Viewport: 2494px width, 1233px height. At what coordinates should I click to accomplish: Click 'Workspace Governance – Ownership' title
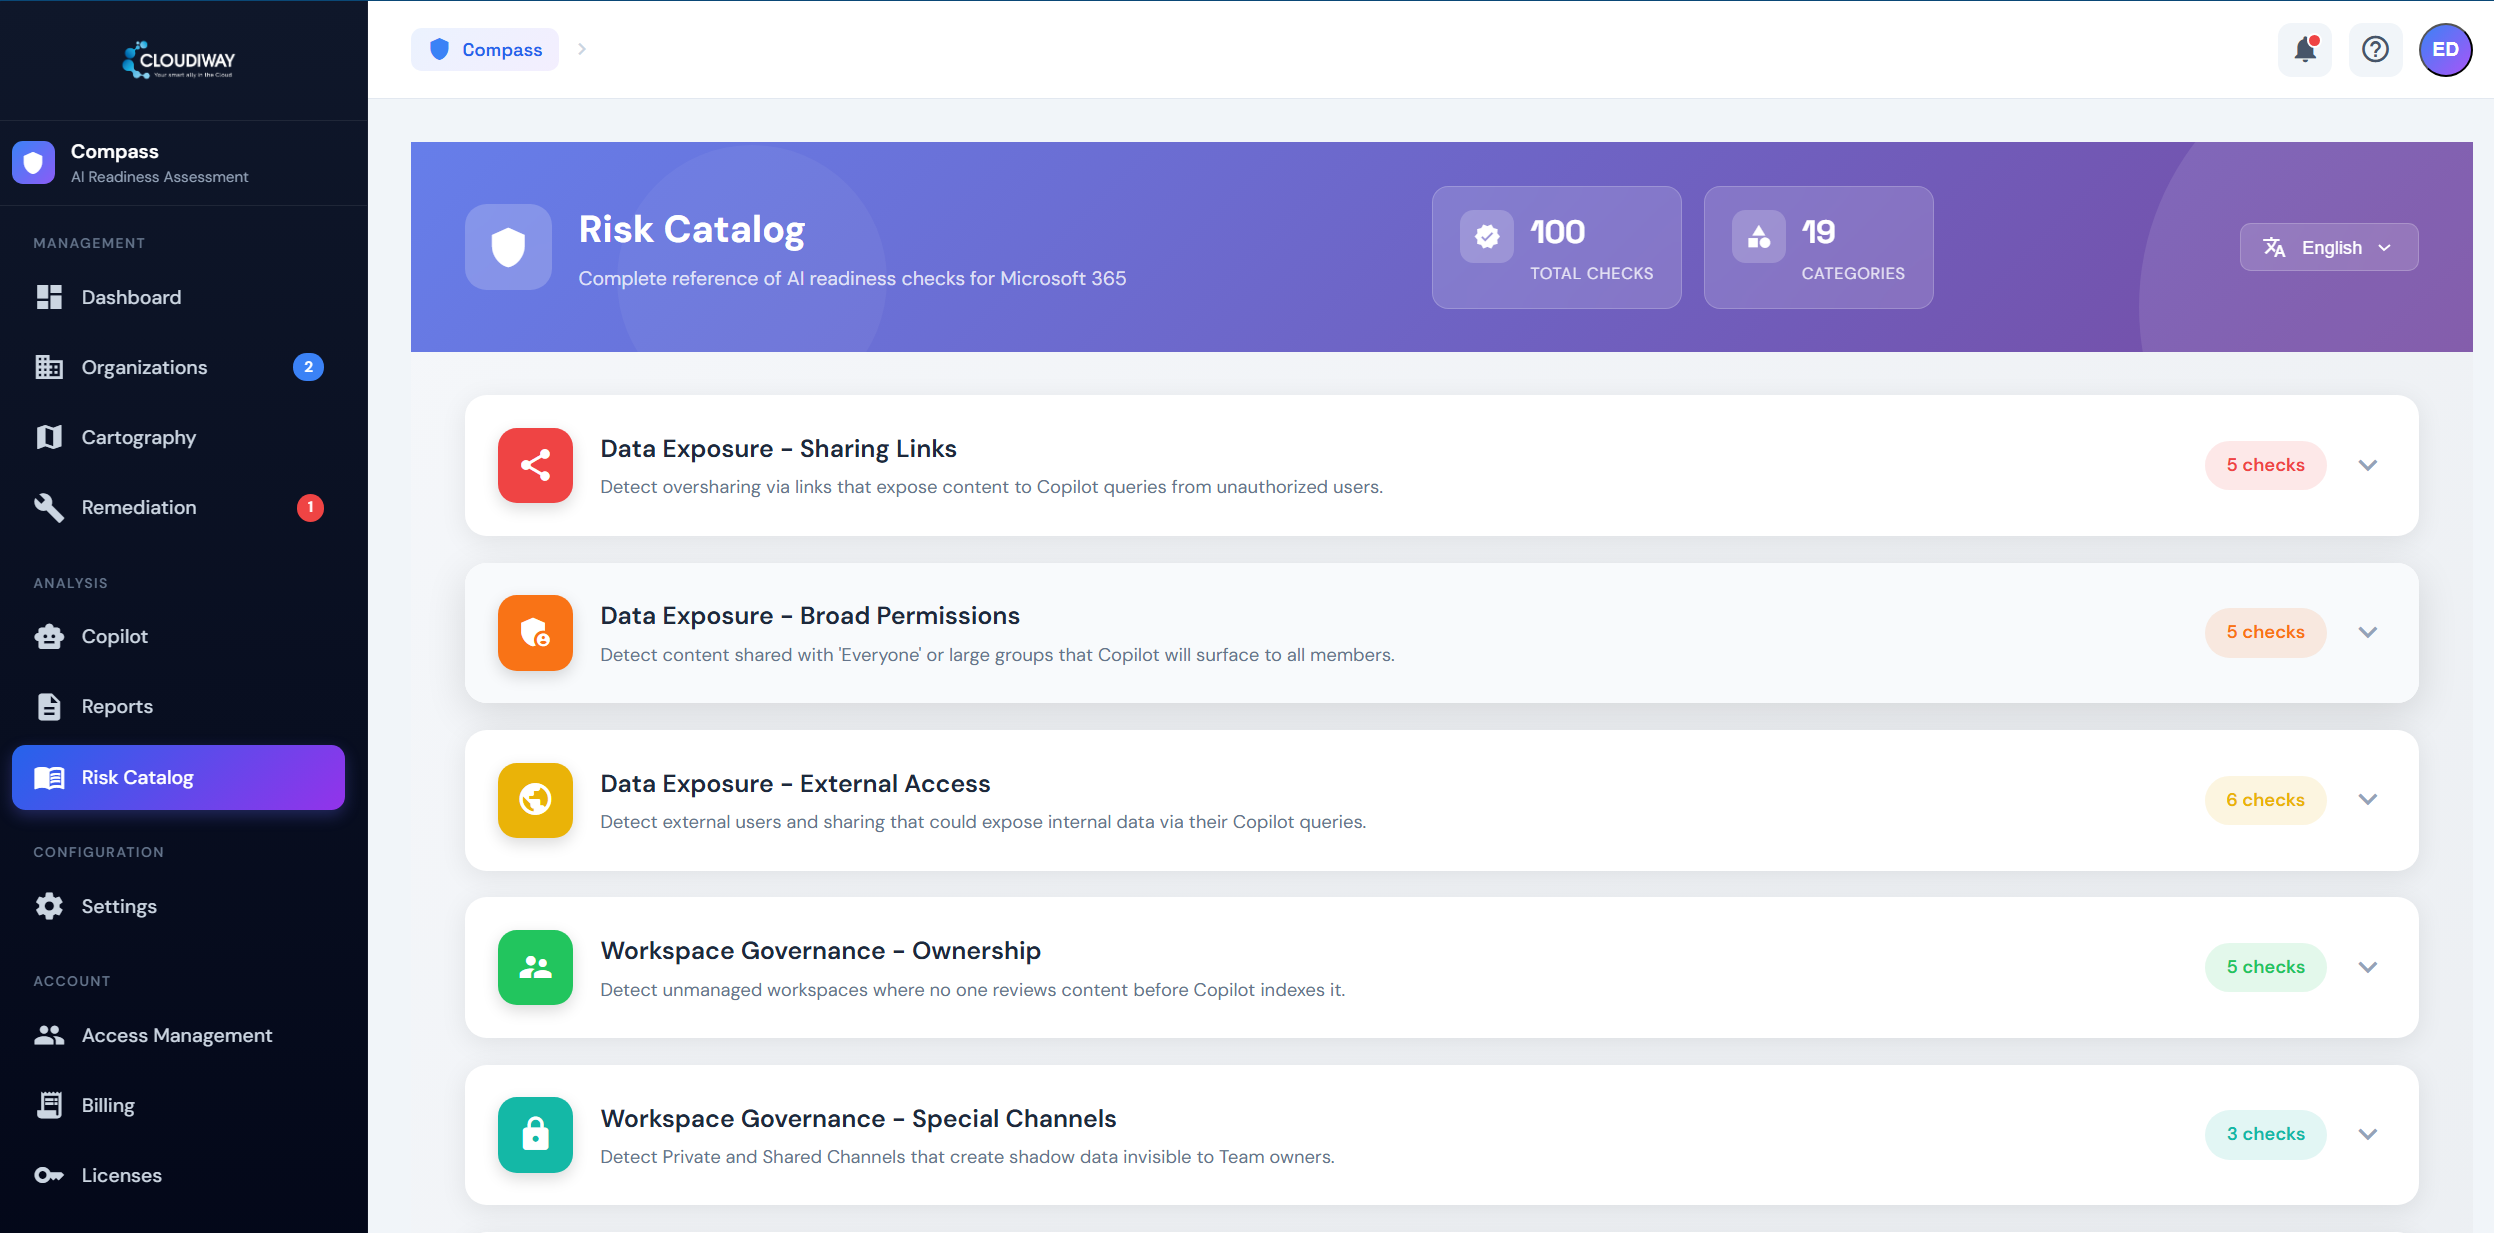click(820, 951)
